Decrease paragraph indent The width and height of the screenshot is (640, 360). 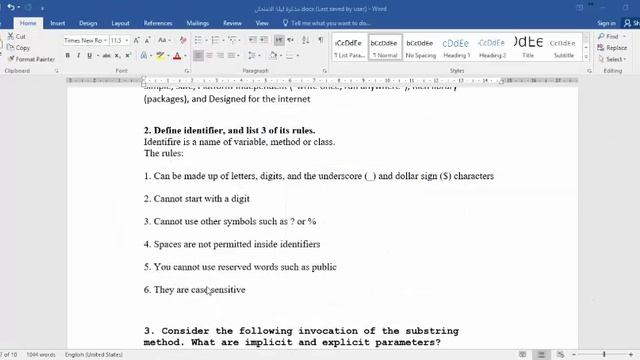[253, 40]
